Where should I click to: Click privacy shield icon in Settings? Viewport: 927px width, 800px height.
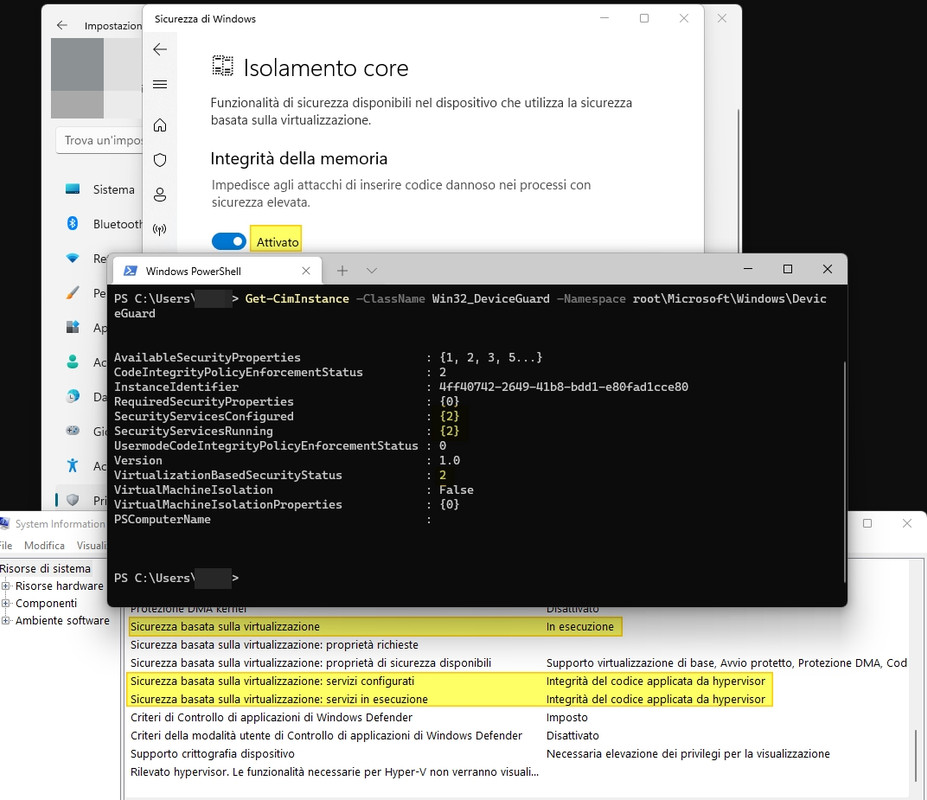(x=73, y=500)
